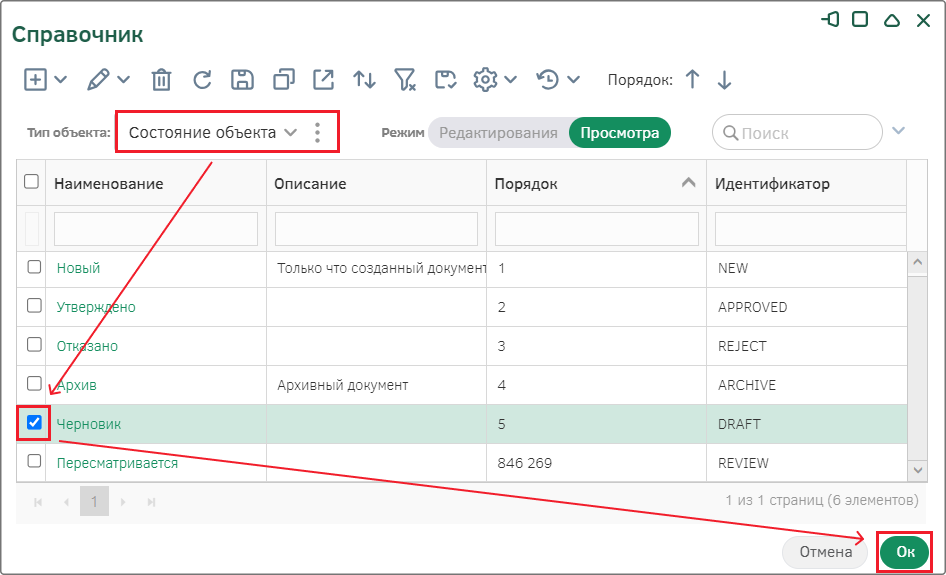This screenshot has height=575, width=946.
Task: Click the Наименование filter field
Action: point(156,229)
